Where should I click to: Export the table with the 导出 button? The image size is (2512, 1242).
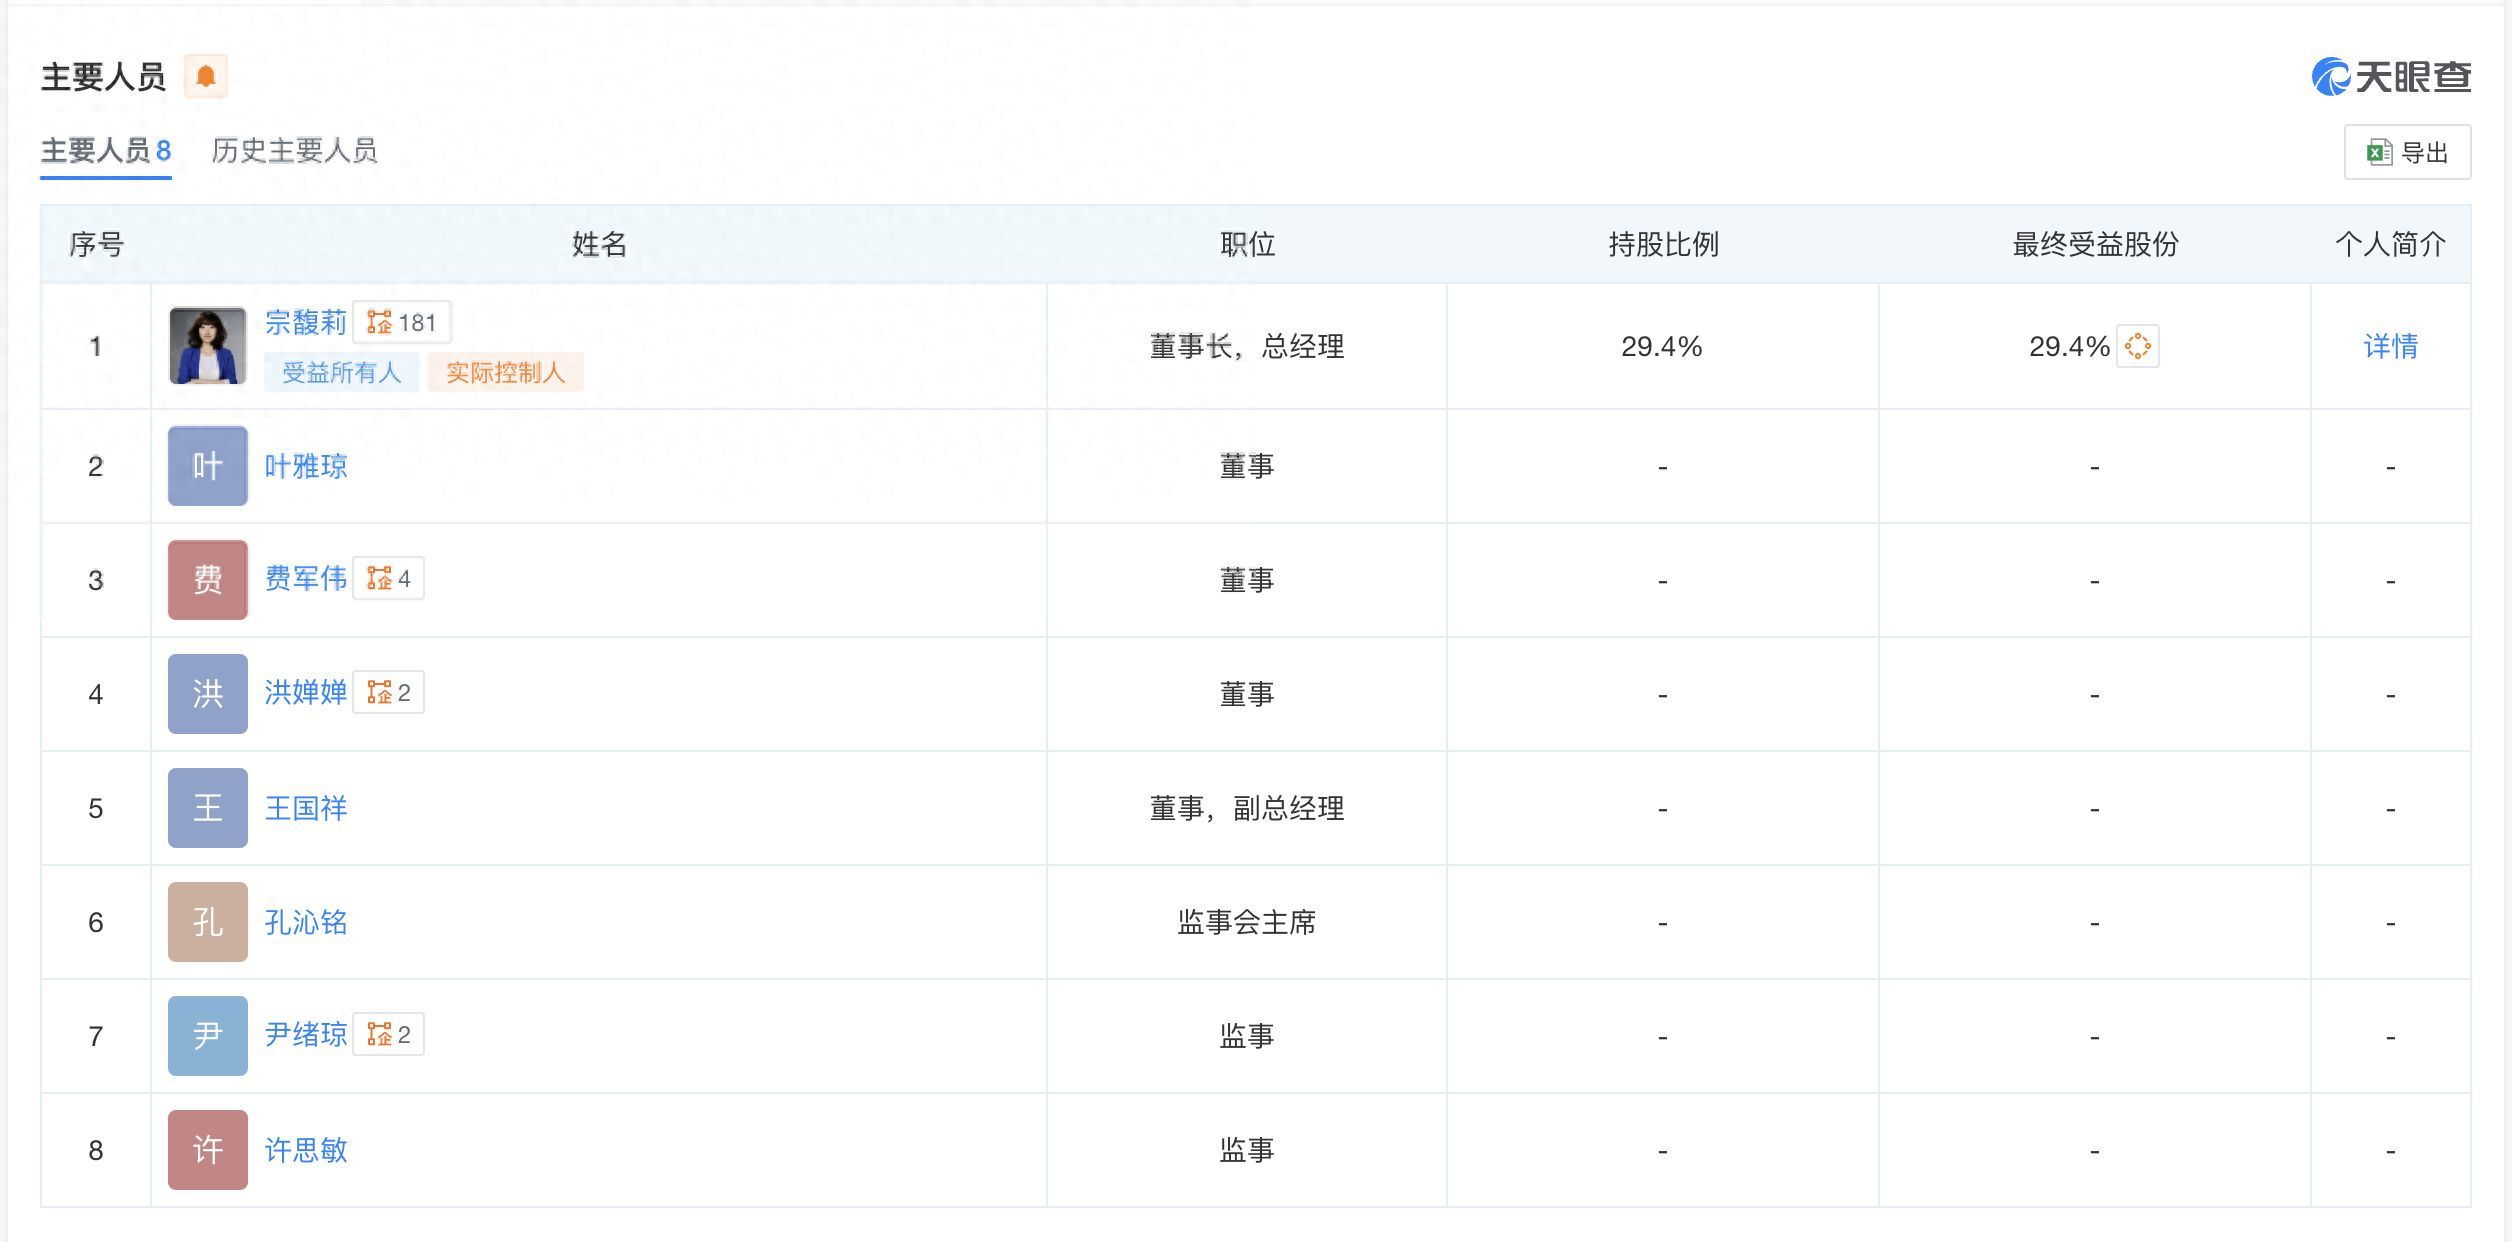click(x=2407, y=152)
